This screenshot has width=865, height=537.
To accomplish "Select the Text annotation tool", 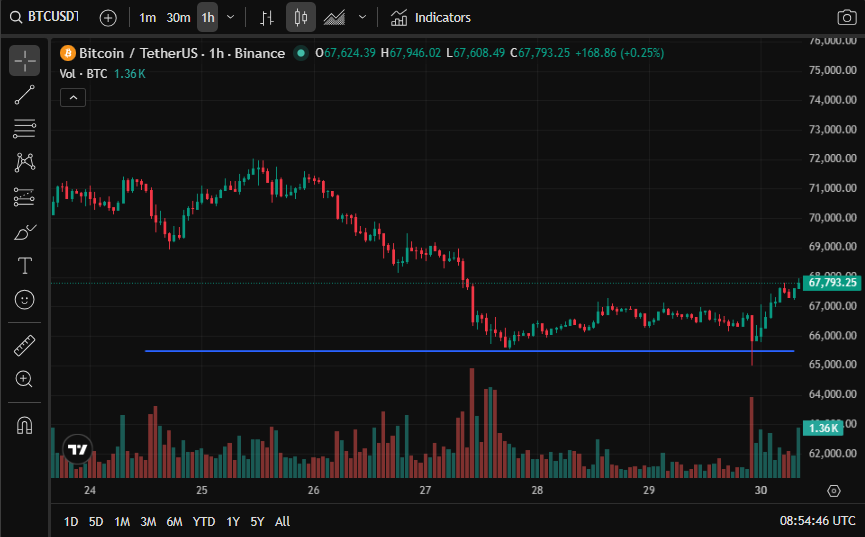I will click(x=24, y=266).
